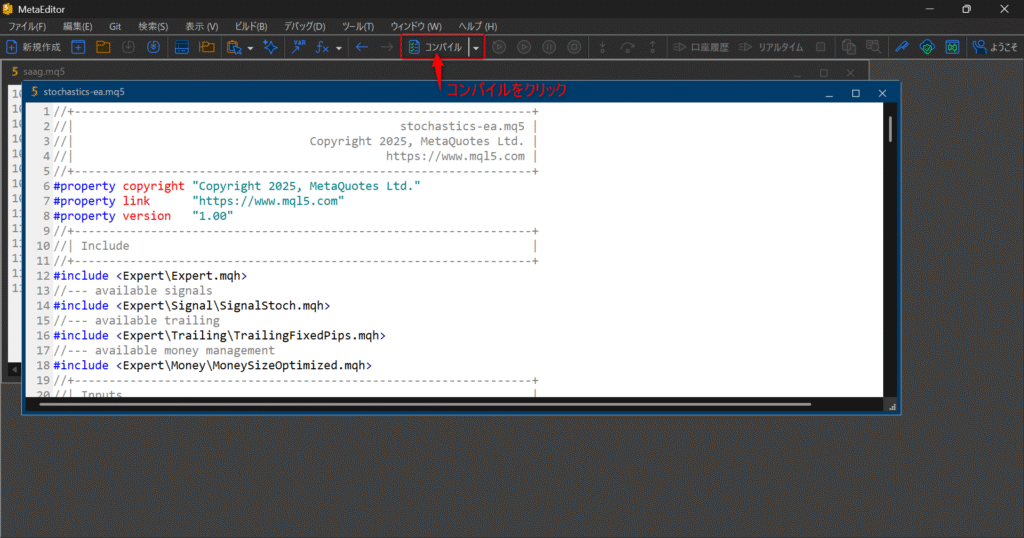The image size is (1024, 538).
Task: Open the ビルド(B) menu
Action: (251, 26)
